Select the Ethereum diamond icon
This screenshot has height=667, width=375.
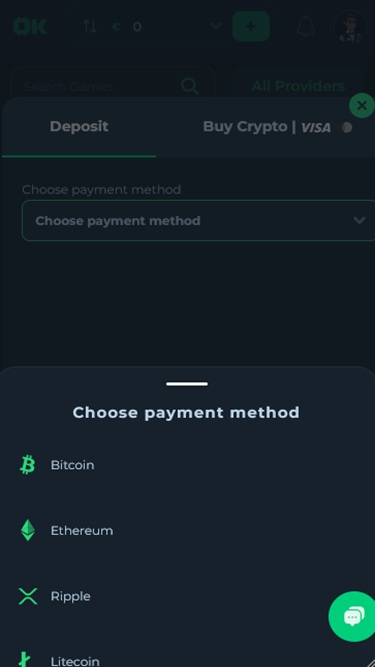pos(28,530)
